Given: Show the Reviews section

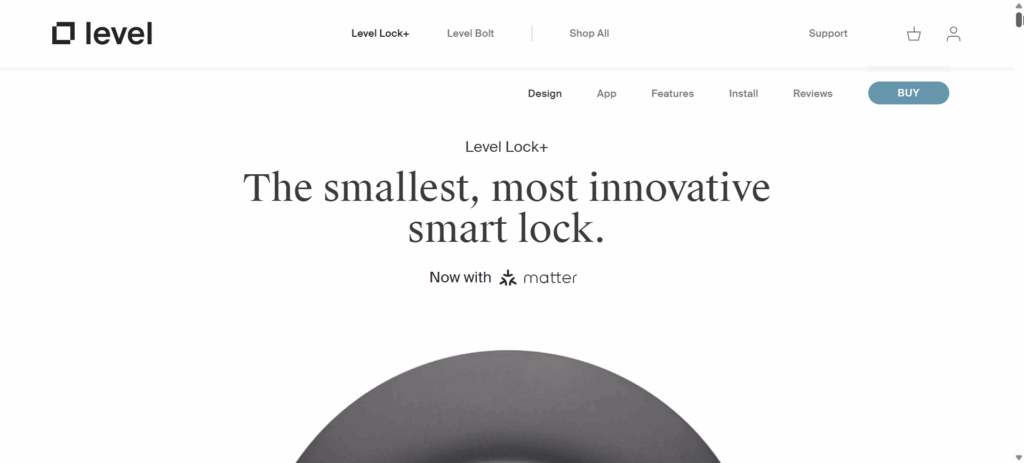Looking at the screenshot, I should point(812,93).
